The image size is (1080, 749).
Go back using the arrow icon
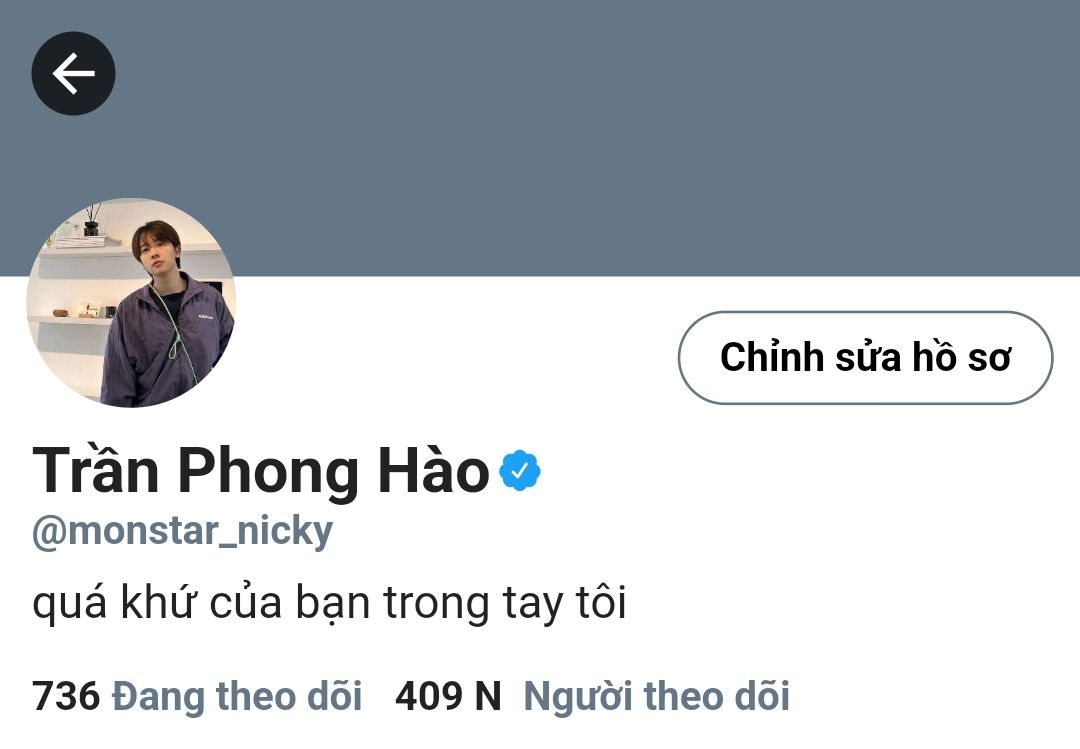73,73
